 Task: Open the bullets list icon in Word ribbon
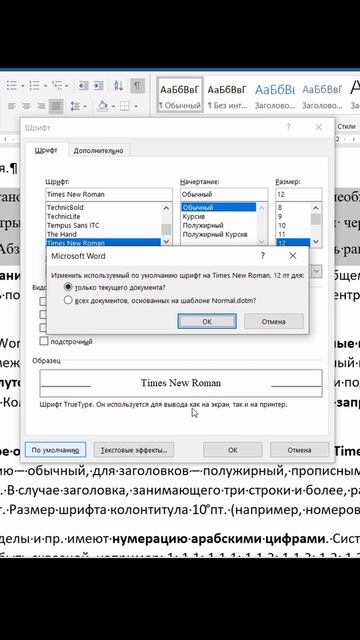pos(11,86)
